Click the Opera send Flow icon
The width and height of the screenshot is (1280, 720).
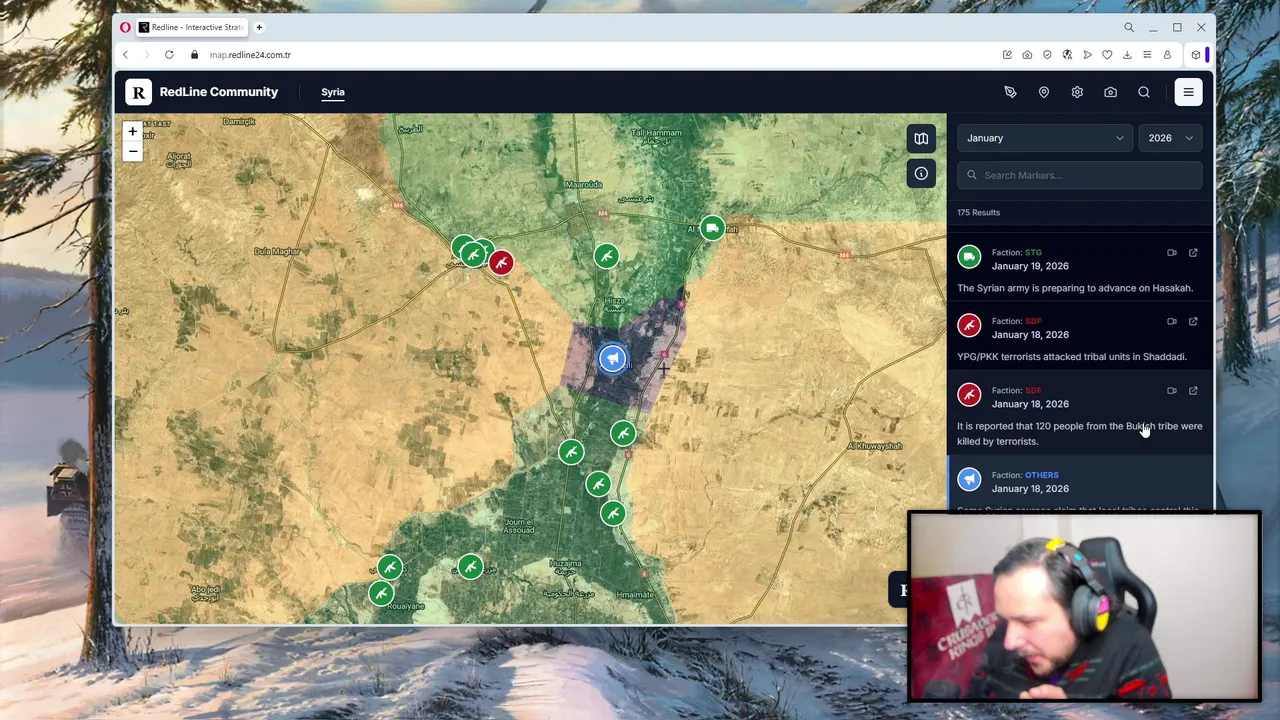click(1087, 55)
